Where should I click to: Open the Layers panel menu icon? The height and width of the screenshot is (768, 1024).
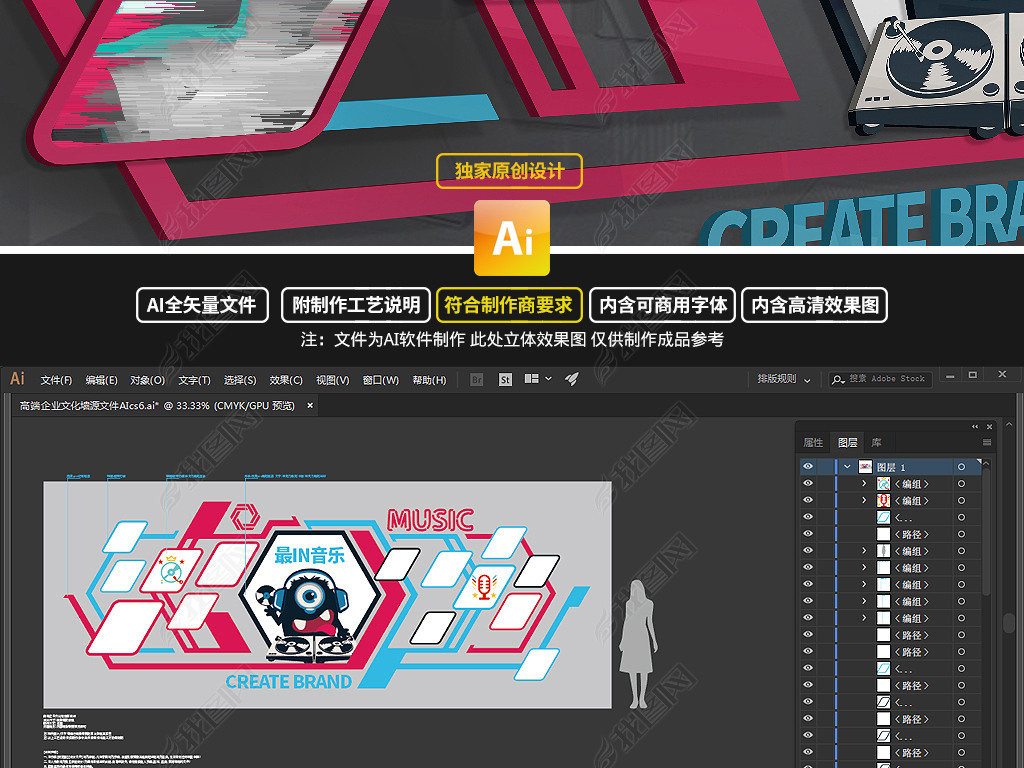987,443
